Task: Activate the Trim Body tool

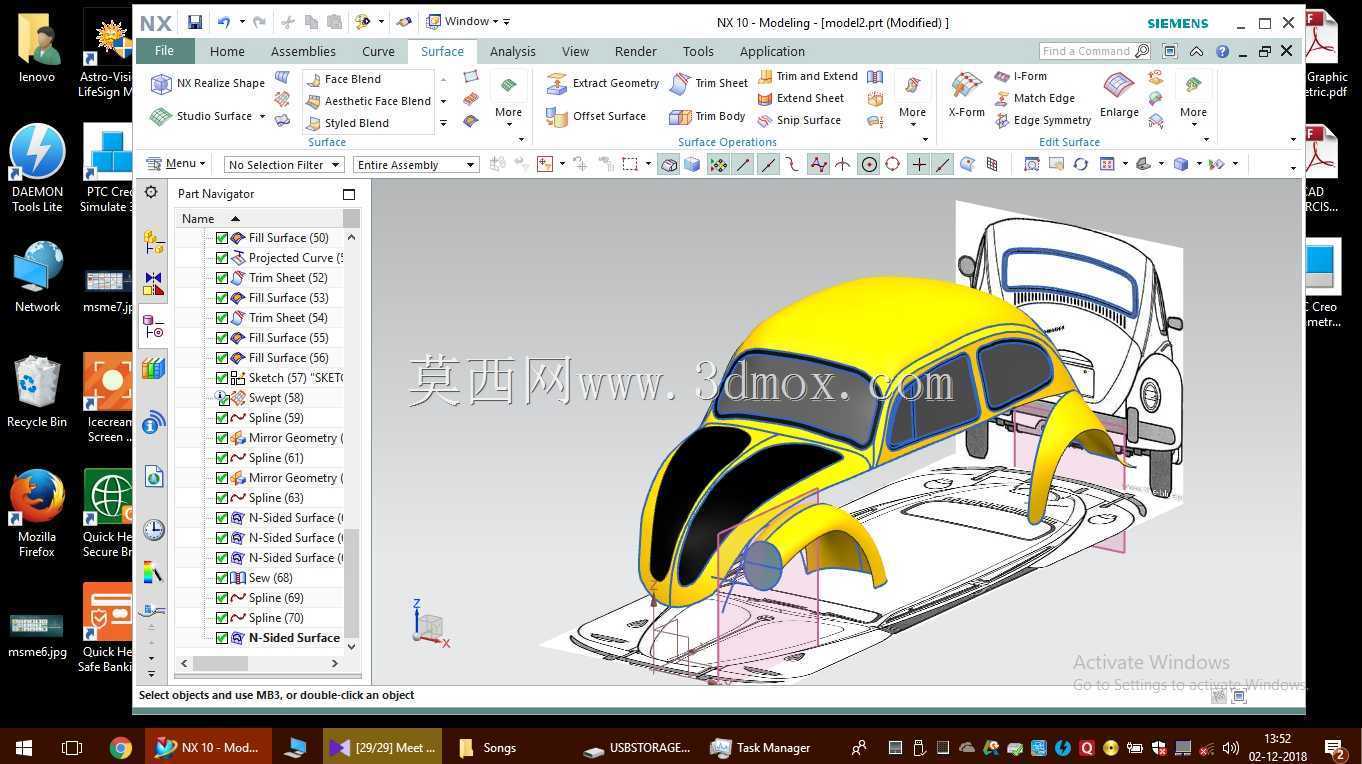Action: coord(707,116)
